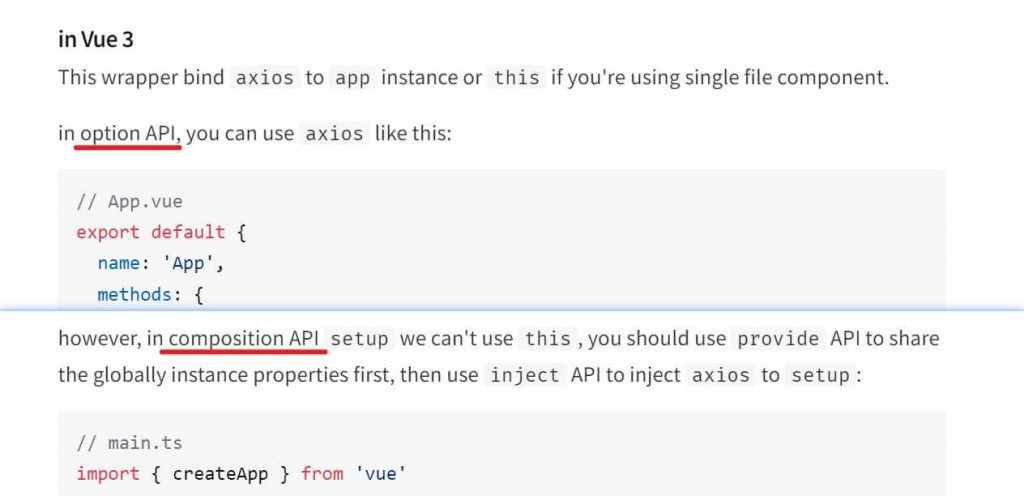
Task: Click the '// App.vue' comment line
Action: [x=129, y=202]
